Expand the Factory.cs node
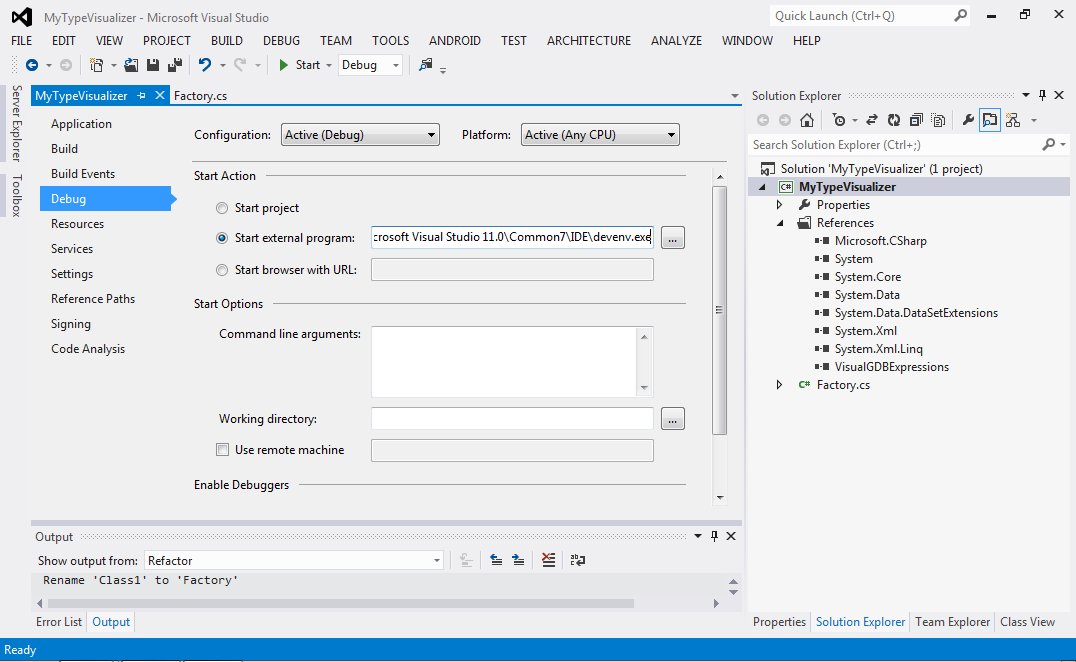 coord(780,385)
